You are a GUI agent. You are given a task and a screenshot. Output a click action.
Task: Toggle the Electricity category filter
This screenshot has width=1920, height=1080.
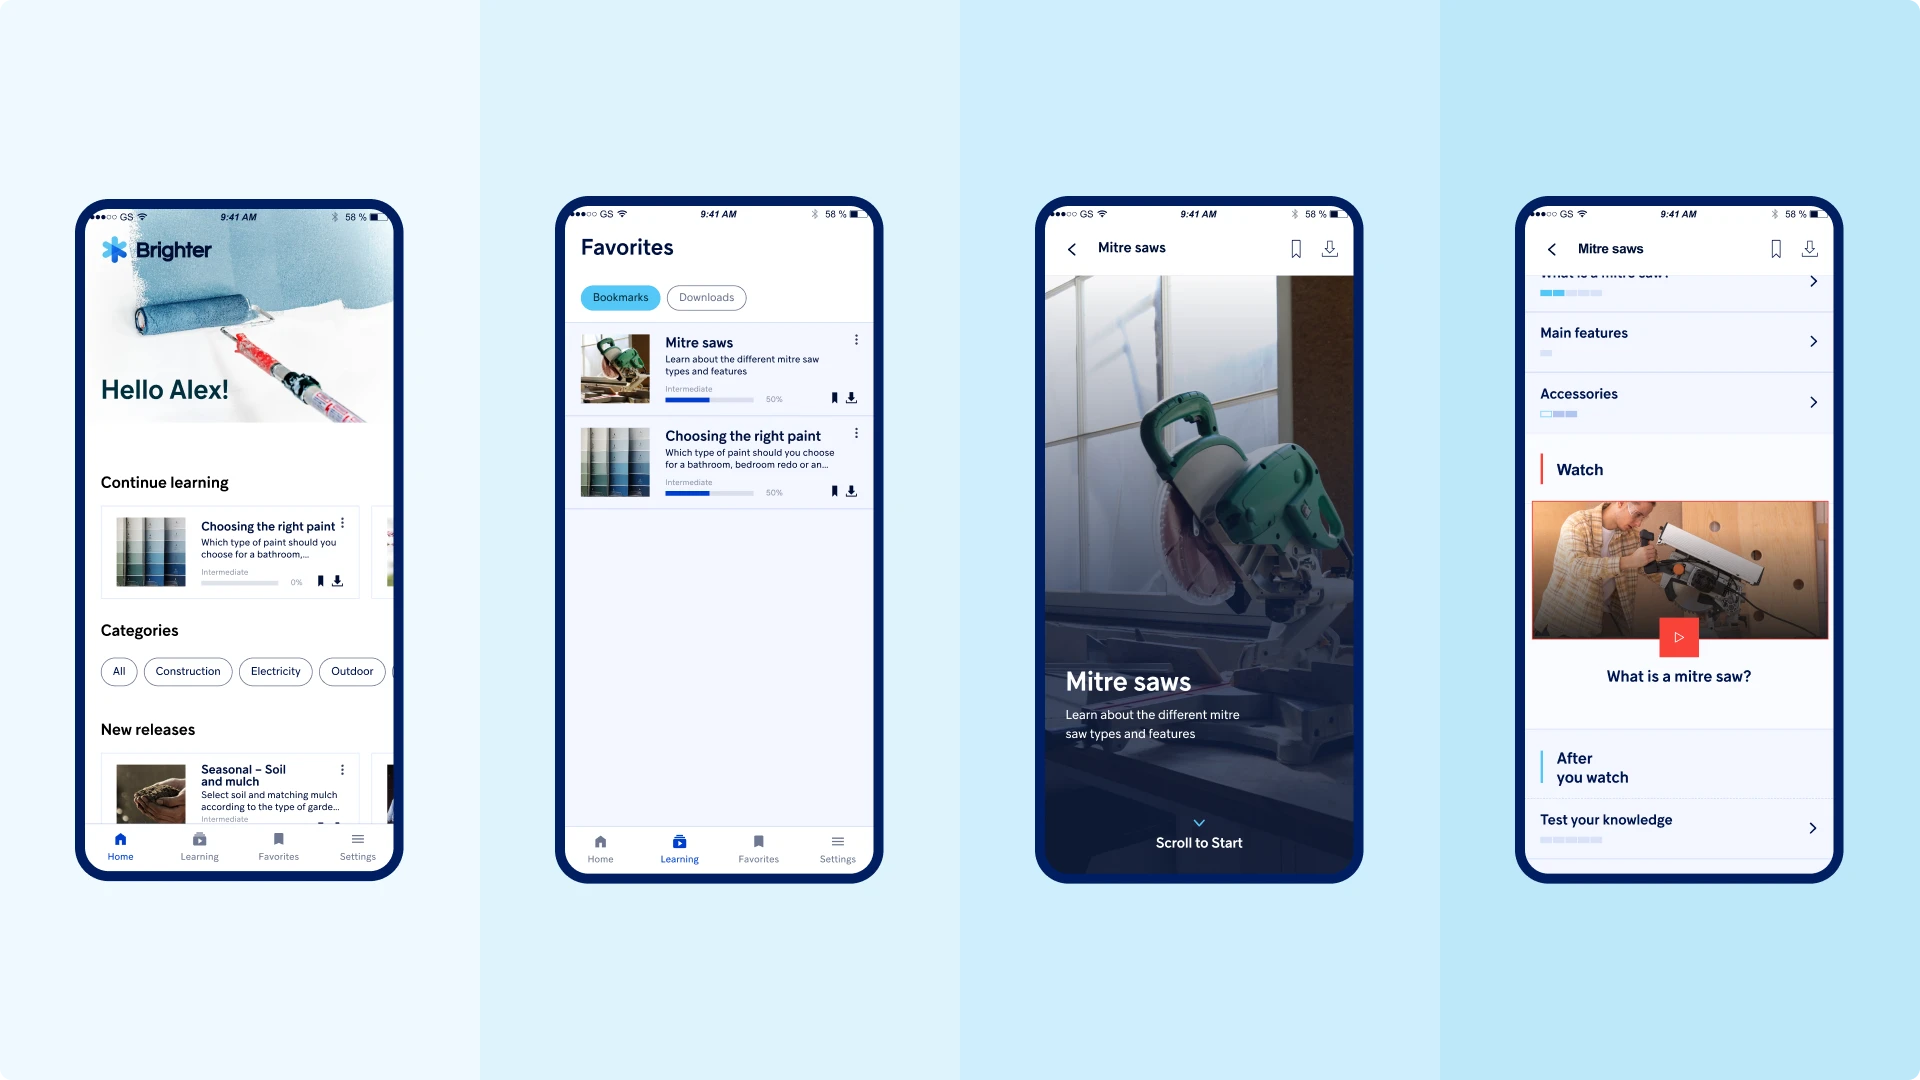tap(274, 670)
